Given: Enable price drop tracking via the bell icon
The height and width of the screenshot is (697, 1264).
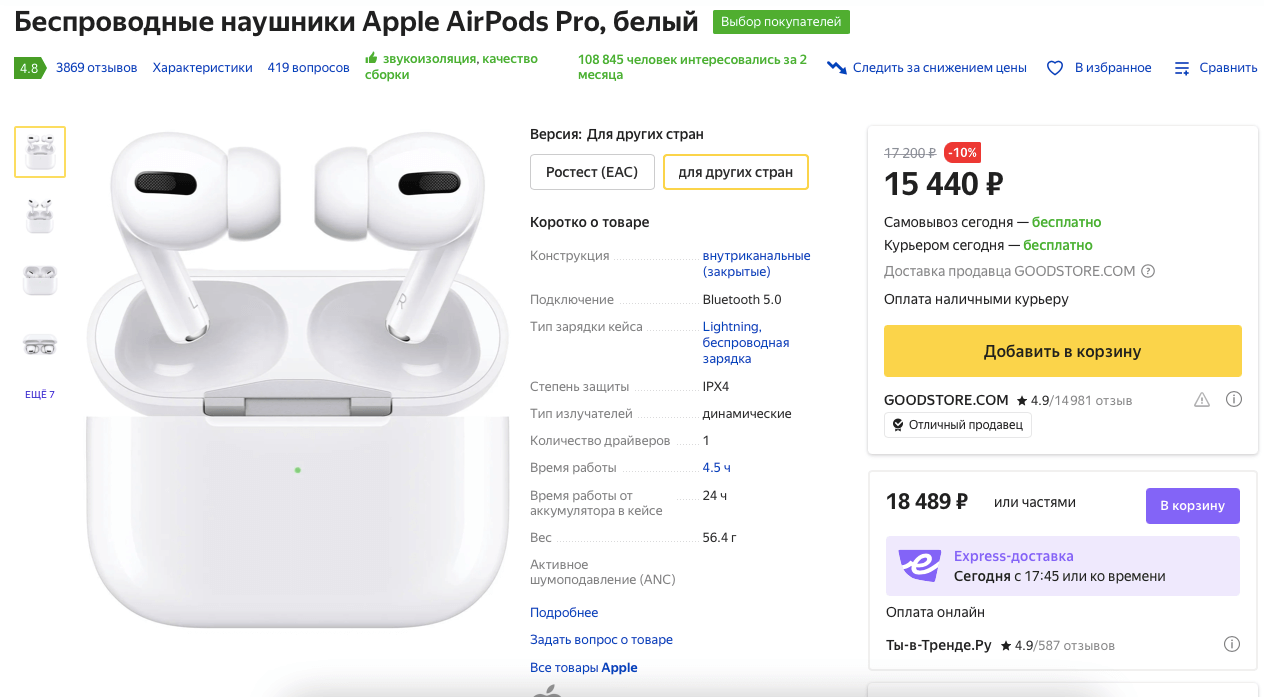Looking at the screenshot, I should (x=835, y=67).
